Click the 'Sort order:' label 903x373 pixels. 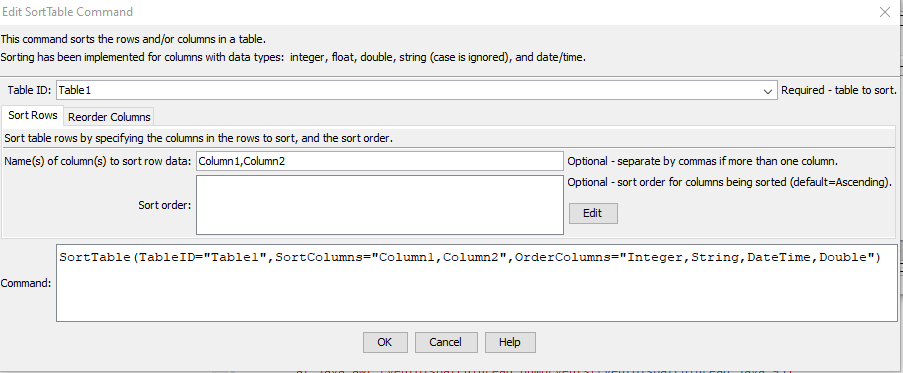coord(165,205)
